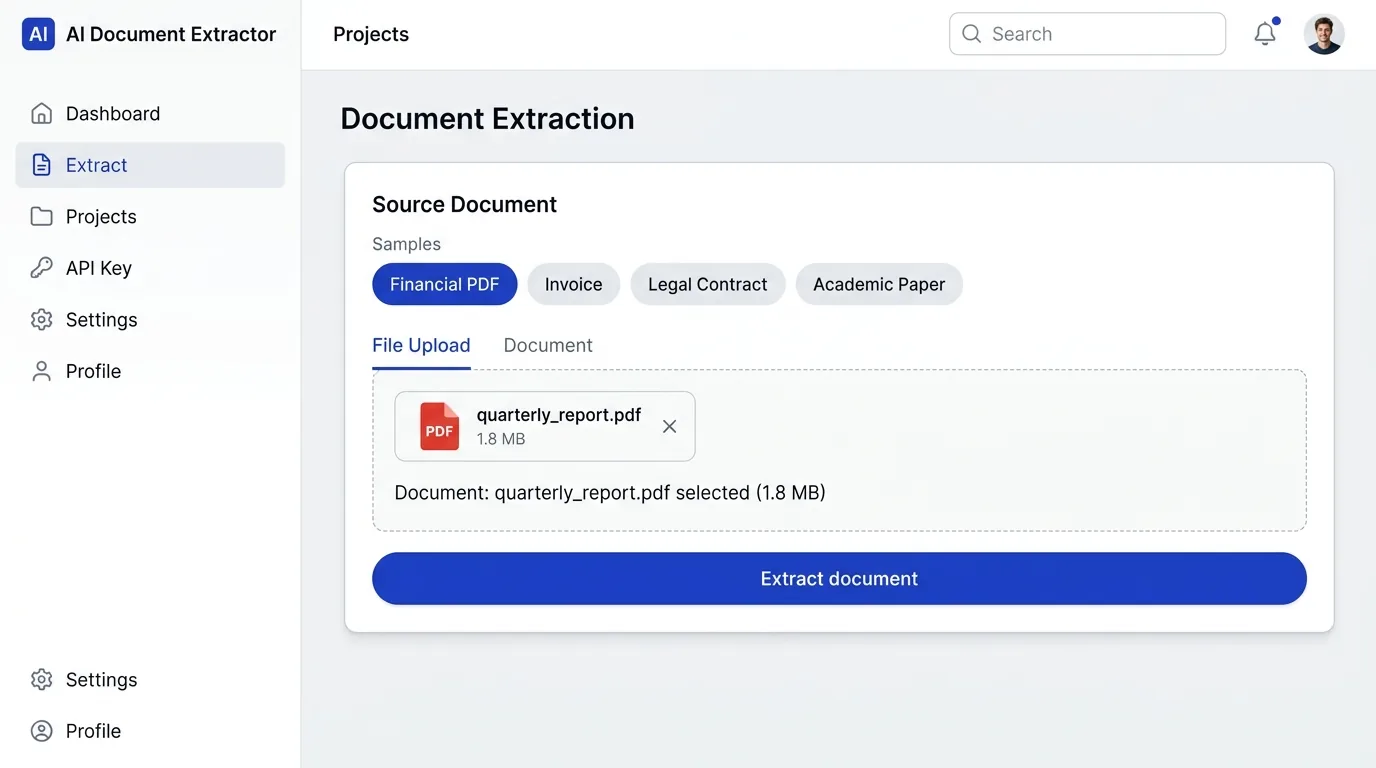Select the Invoice sample chip
The width and height of the screenshot is (1376, 768).
point(573,284)
